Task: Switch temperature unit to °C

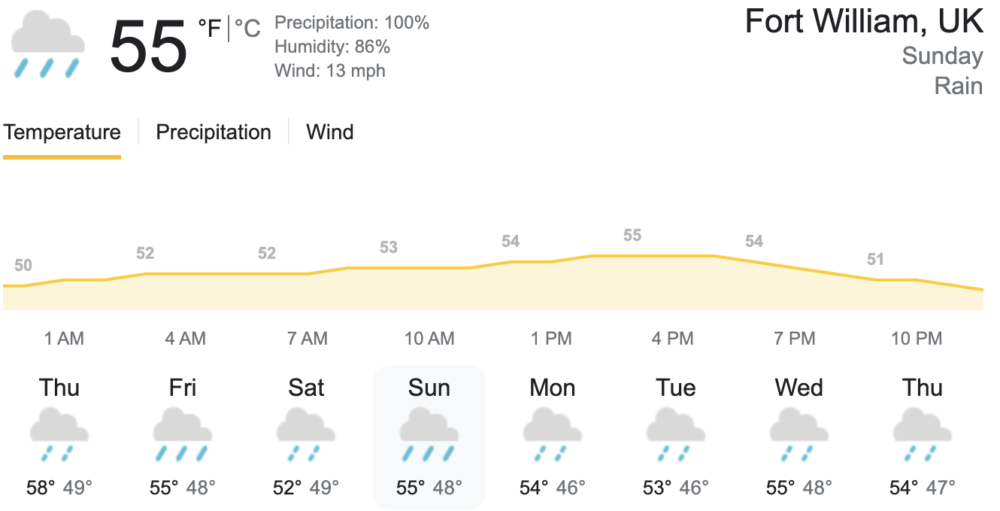Action: (x=247, y=30)
